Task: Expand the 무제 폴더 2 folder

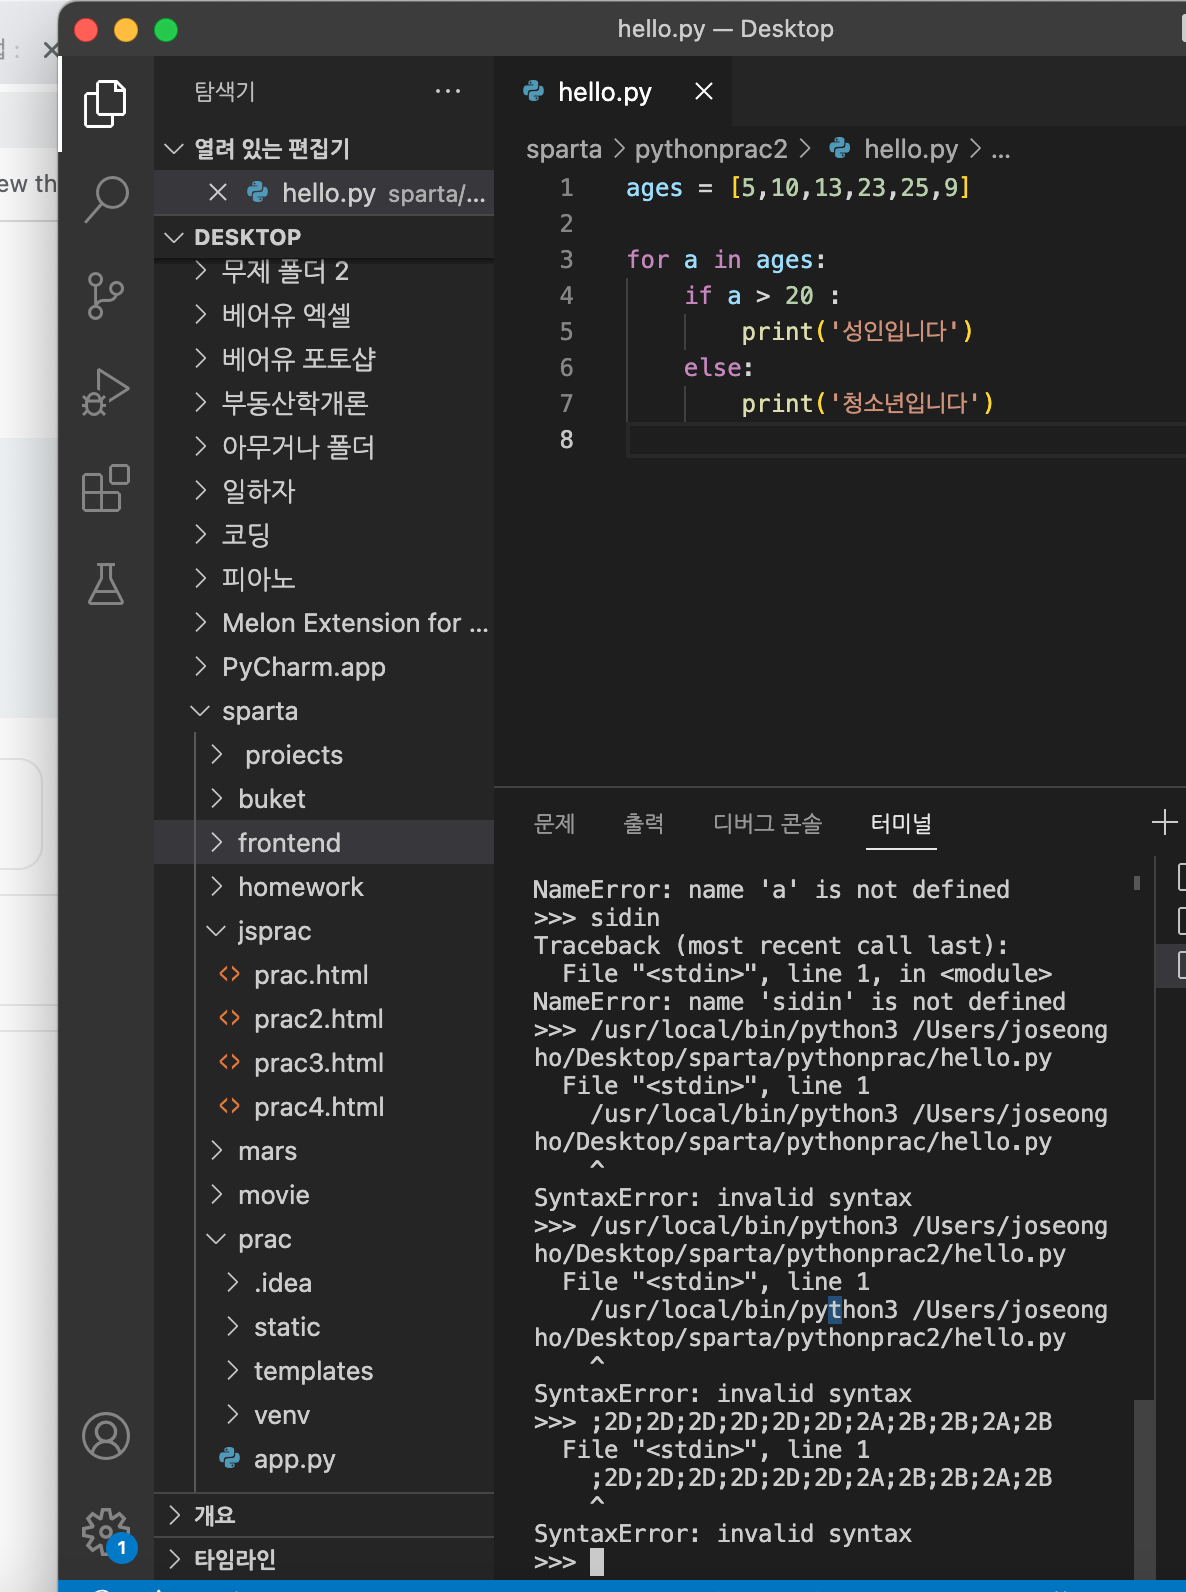Action: click(x=324, y=271)
